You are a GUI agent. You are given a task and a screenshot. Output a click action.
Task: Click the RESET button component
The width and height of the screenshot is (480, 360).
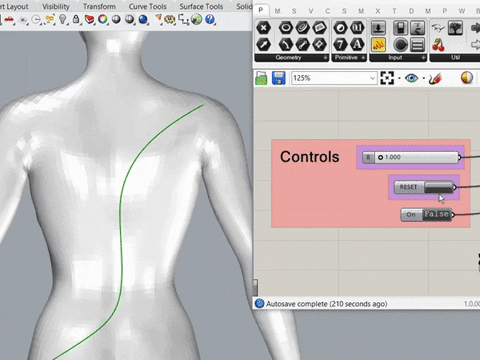(x=424, y=187)
